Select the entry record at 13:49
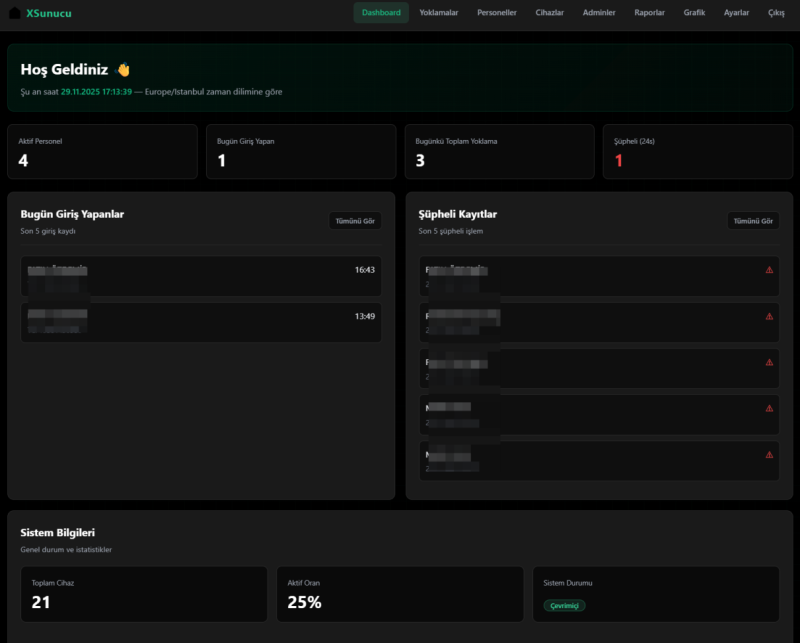 point(201,323)
